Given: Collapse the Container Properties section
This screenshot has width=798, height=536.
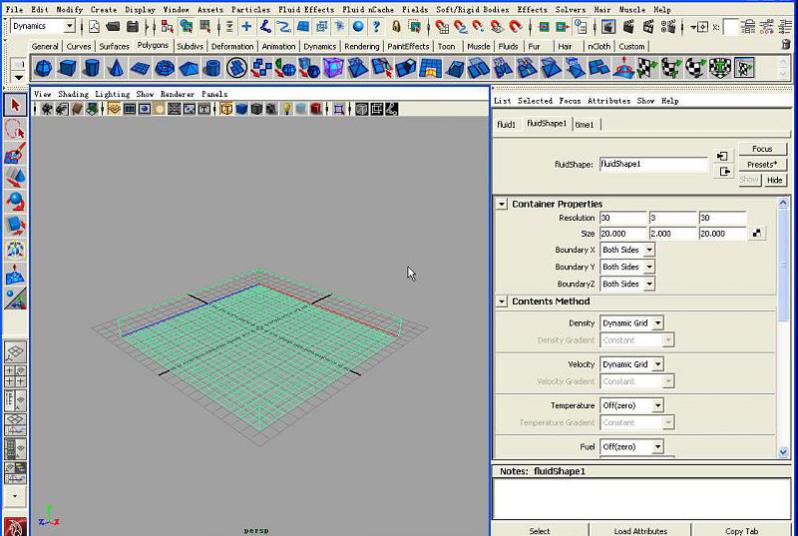Looking at the screenshot, I should (502, 204).
